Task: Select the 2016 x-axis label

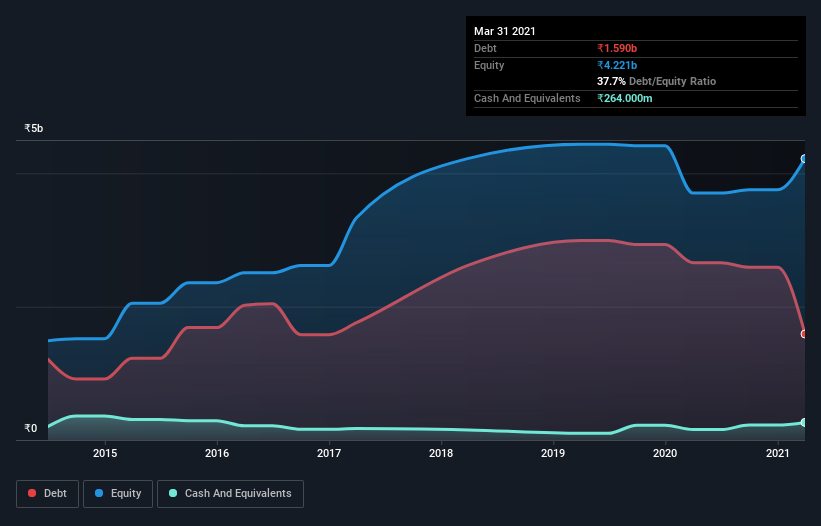Action: click(x=217, y=453)
